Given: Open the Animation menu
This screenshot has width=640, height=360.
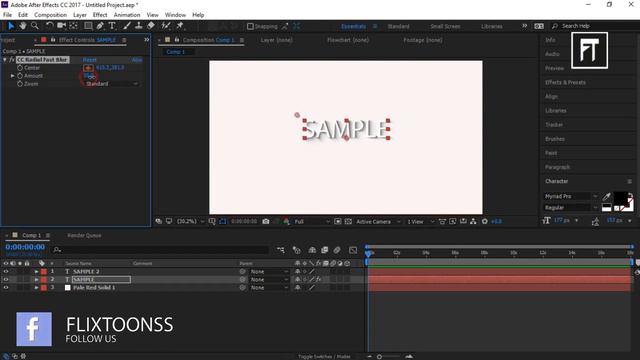Looking at the screenshot, I should click(x=127, y=15).
